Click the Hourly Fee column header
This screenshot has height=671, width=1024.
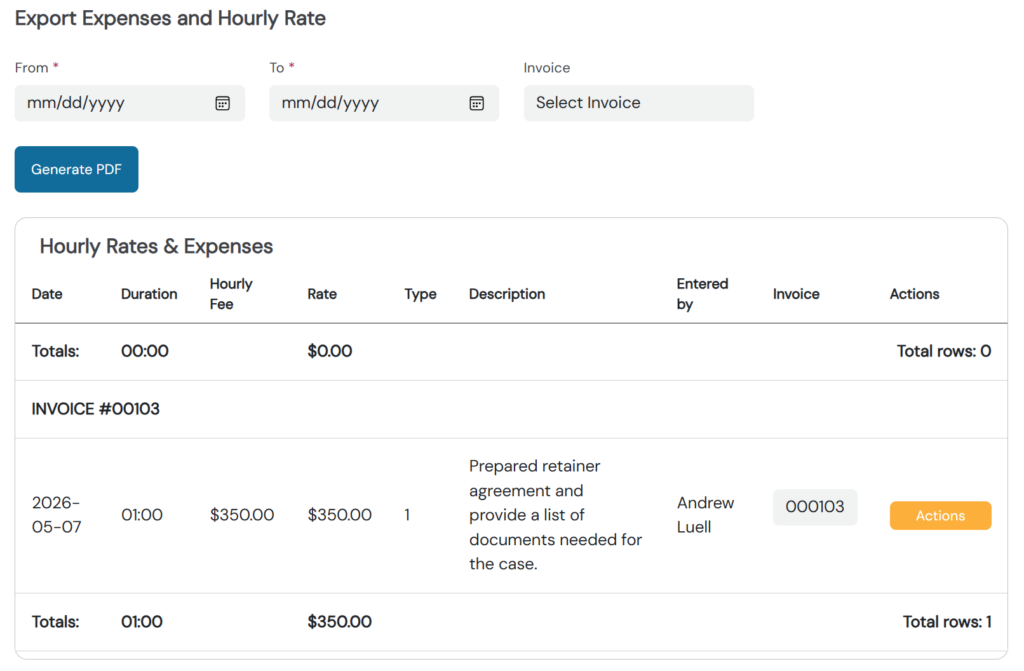point(231,294)
